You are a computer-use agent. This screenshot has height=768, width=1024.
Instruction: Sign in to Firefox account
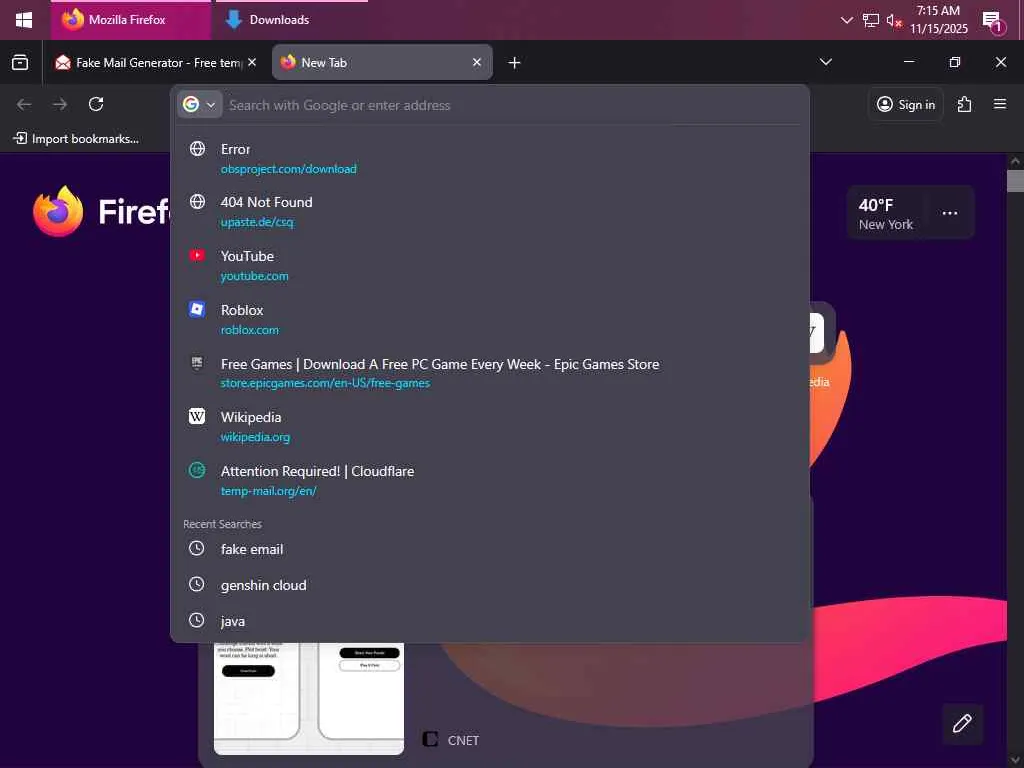click(x=905, y=104)
